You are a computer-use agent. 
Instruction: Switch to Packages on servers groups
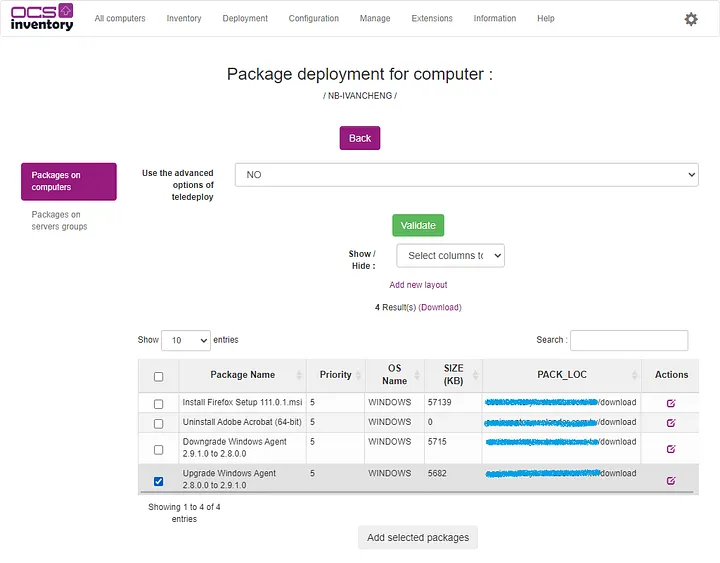pos(59,220)
